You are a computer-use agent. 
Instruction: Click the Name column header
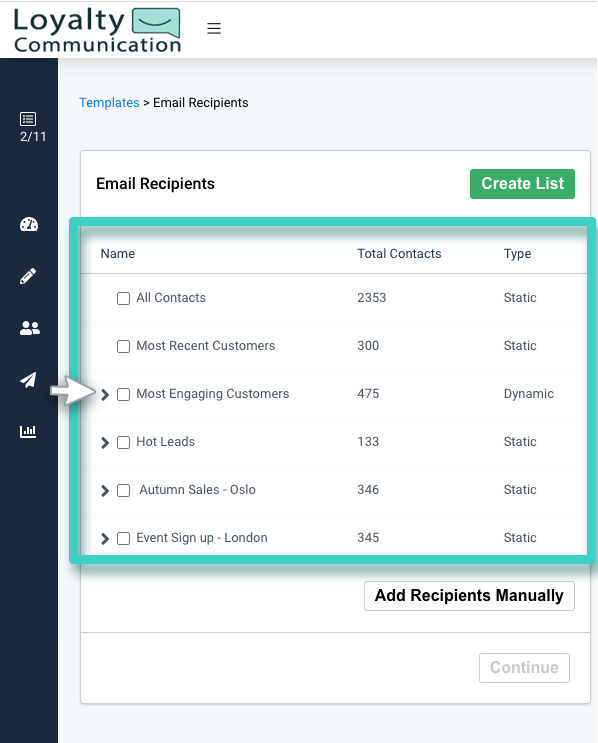pyautogui.click(x=118, y=254)
